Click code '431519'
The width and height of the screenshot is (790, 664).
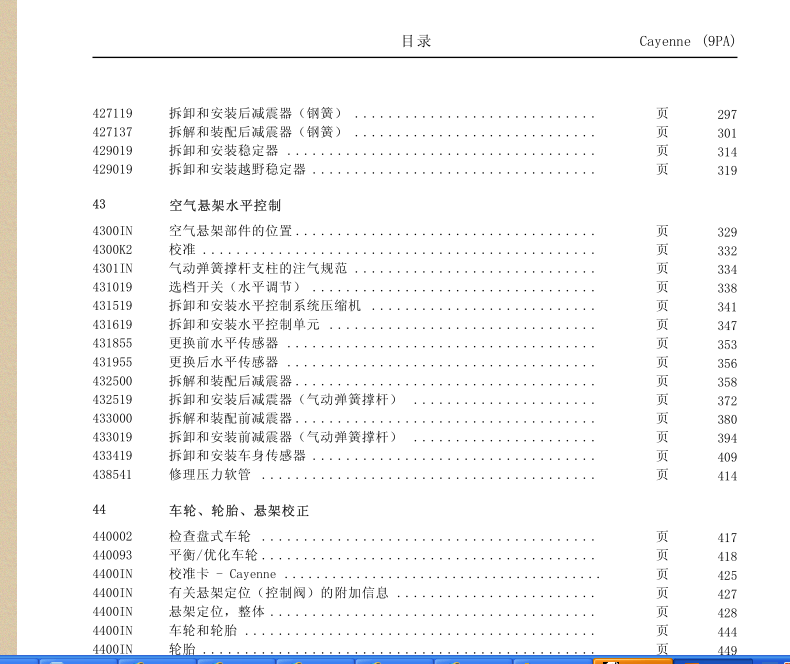112,306
